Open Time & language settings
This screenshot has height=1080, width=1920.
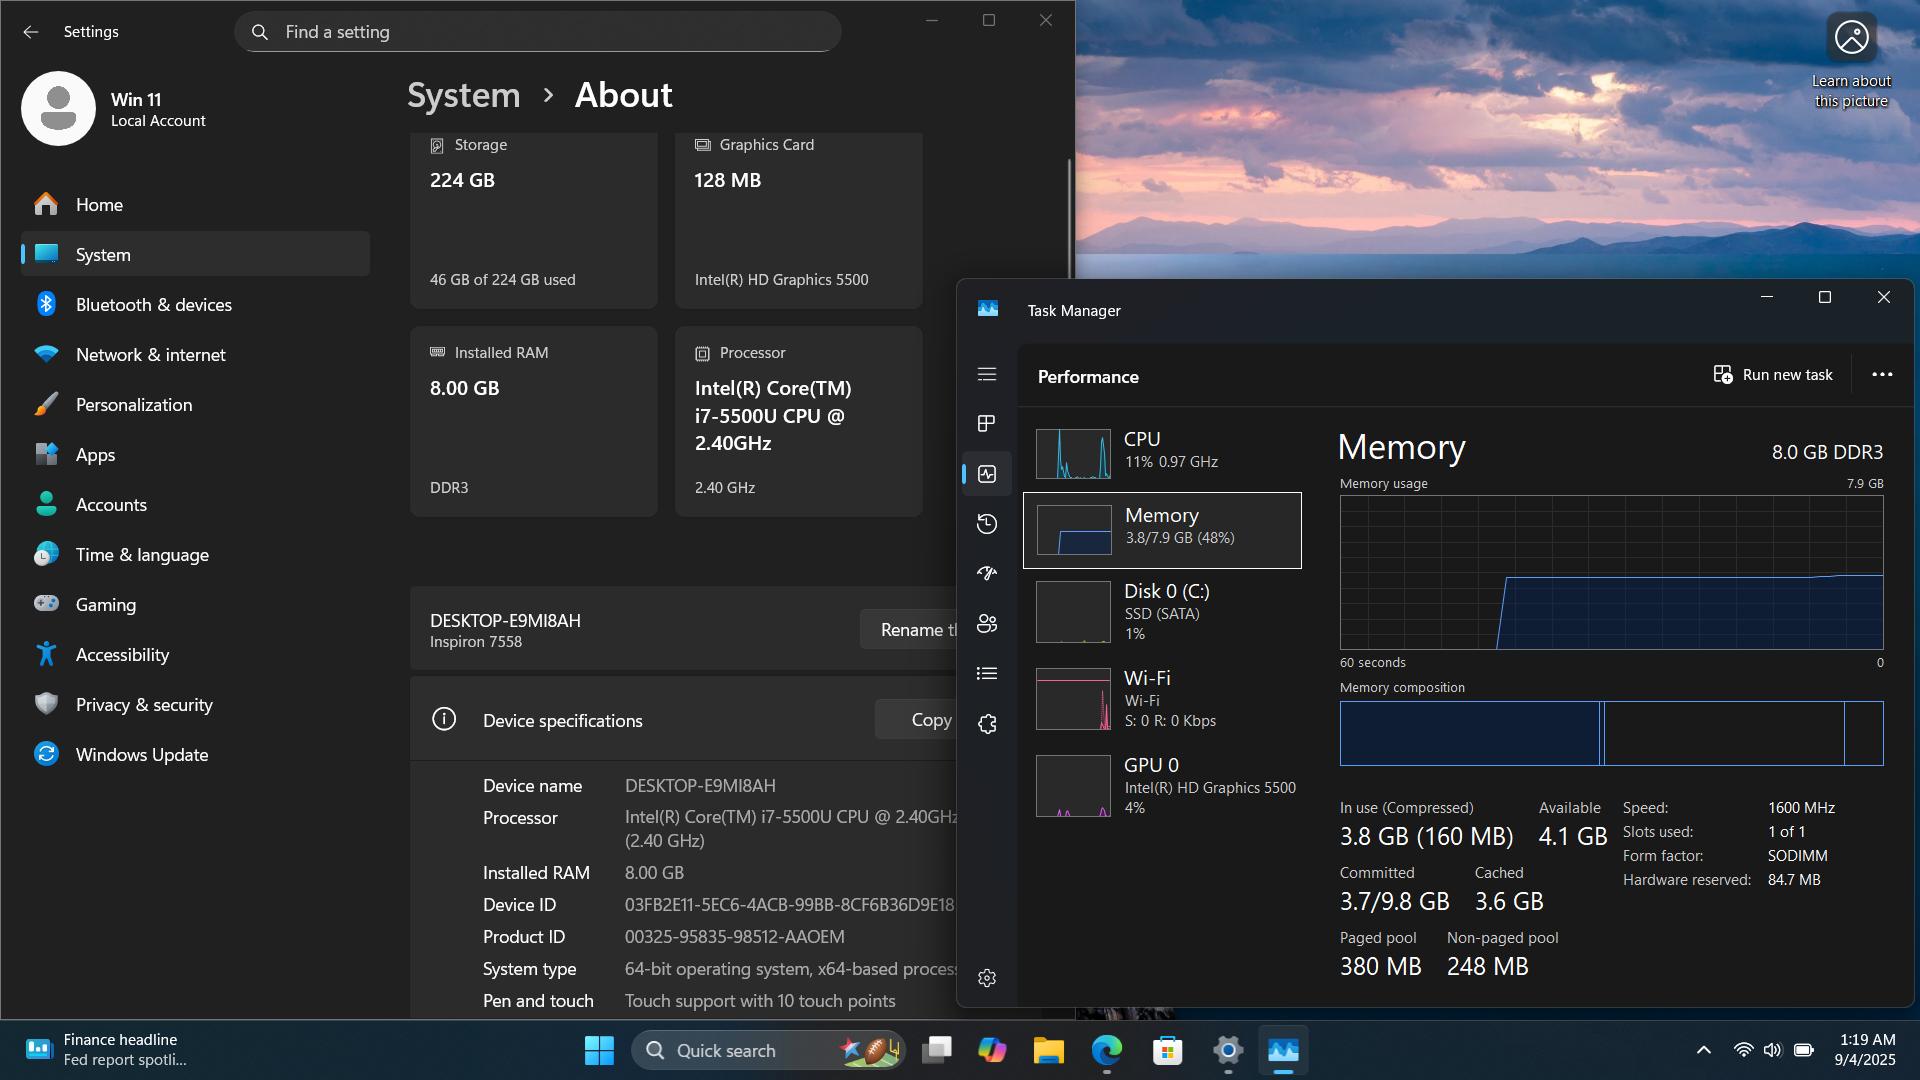click(195, 554)
